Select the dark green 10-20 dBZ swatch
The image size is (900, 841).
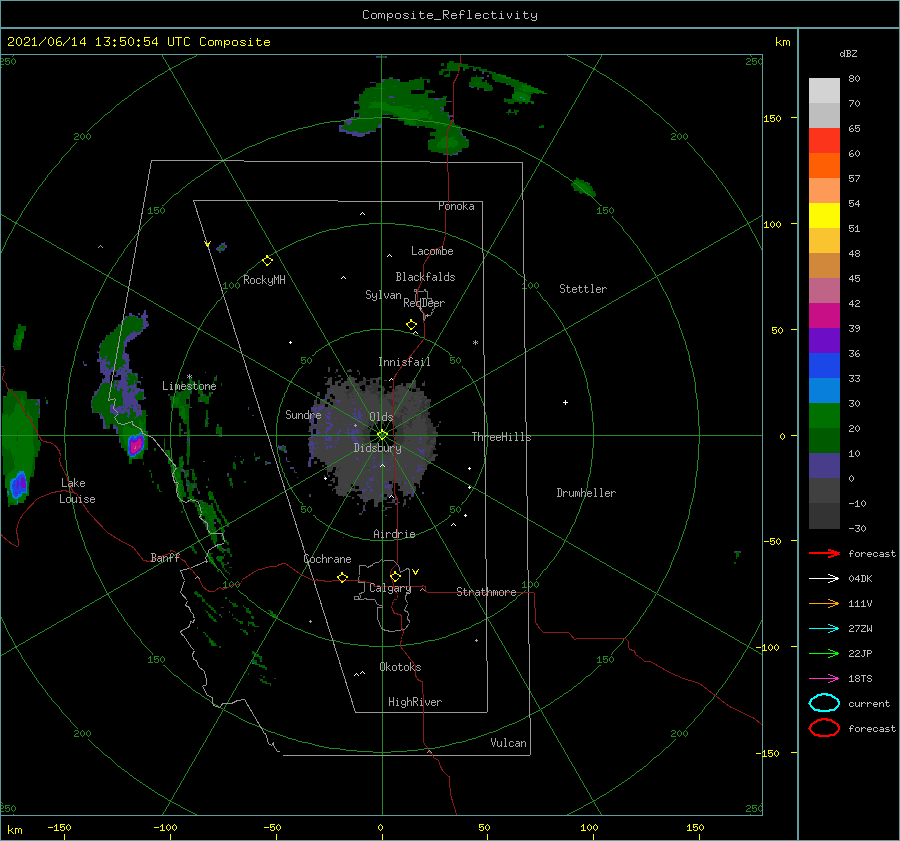[x=824, y=441]
